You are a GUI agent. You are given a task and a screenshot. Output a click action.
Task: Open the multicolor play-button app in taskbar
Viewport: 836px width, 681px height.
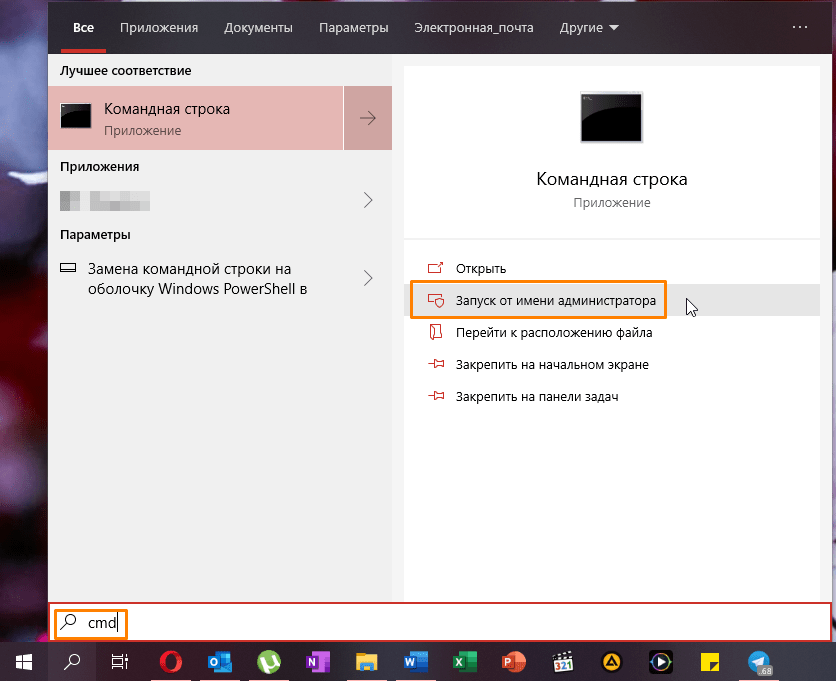(x=661, y=662)
